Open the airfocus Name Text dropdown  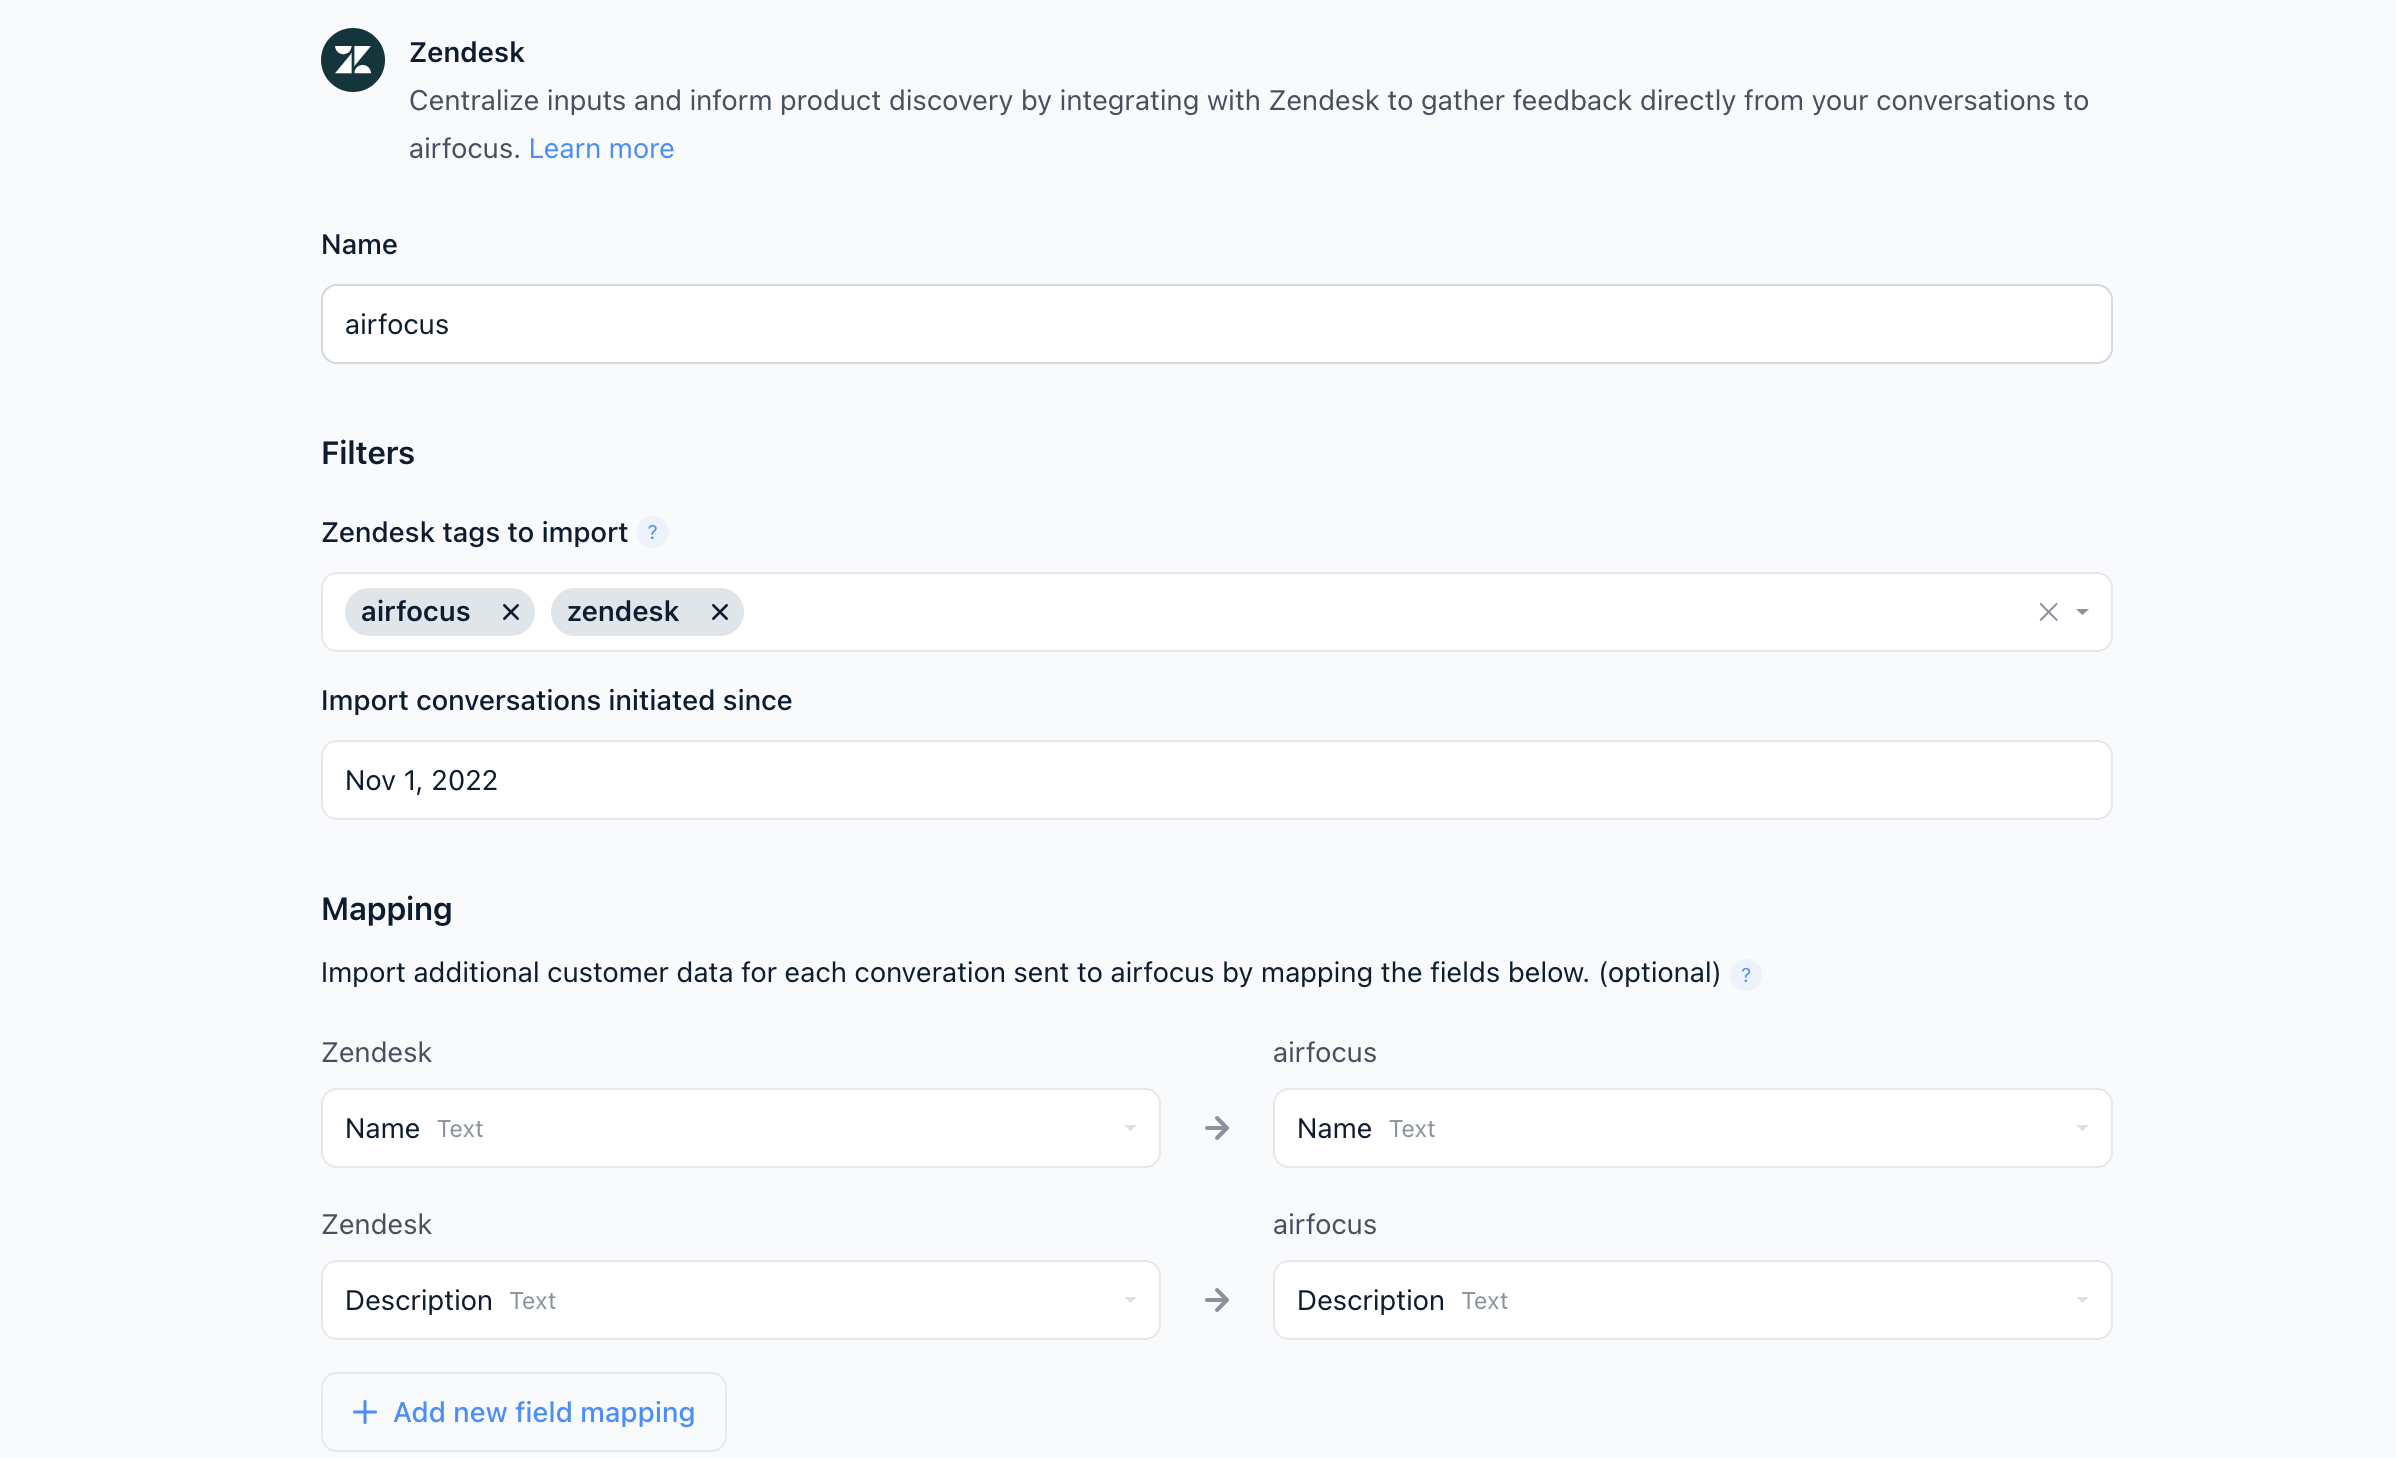pyautogui.click(x=1692, y=1128)
